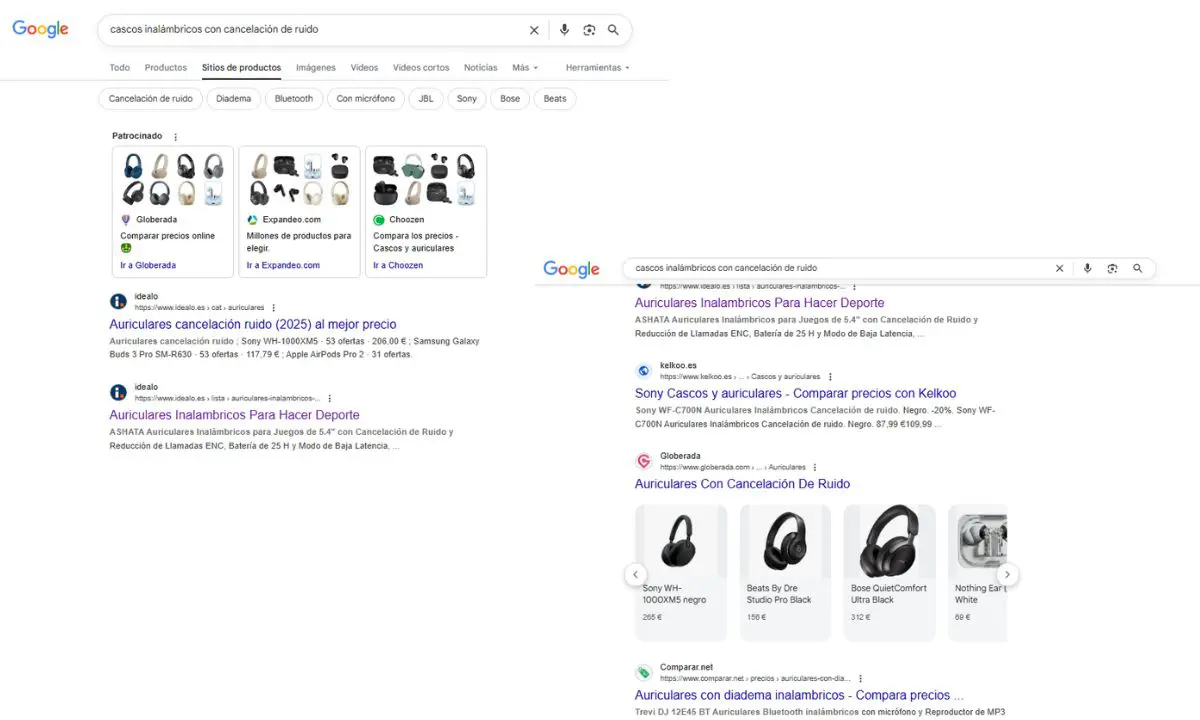Open the three-dot menu beside Patrocinado
Image resolution: width=1200 pixels, height=720 pixels.
[x=176, y=137]
